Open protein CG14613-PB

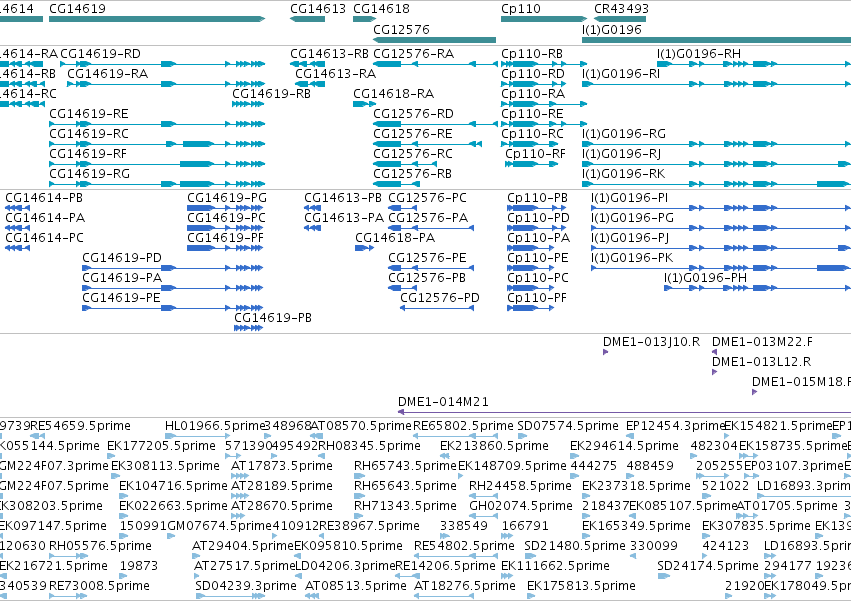tap(313, 208)
